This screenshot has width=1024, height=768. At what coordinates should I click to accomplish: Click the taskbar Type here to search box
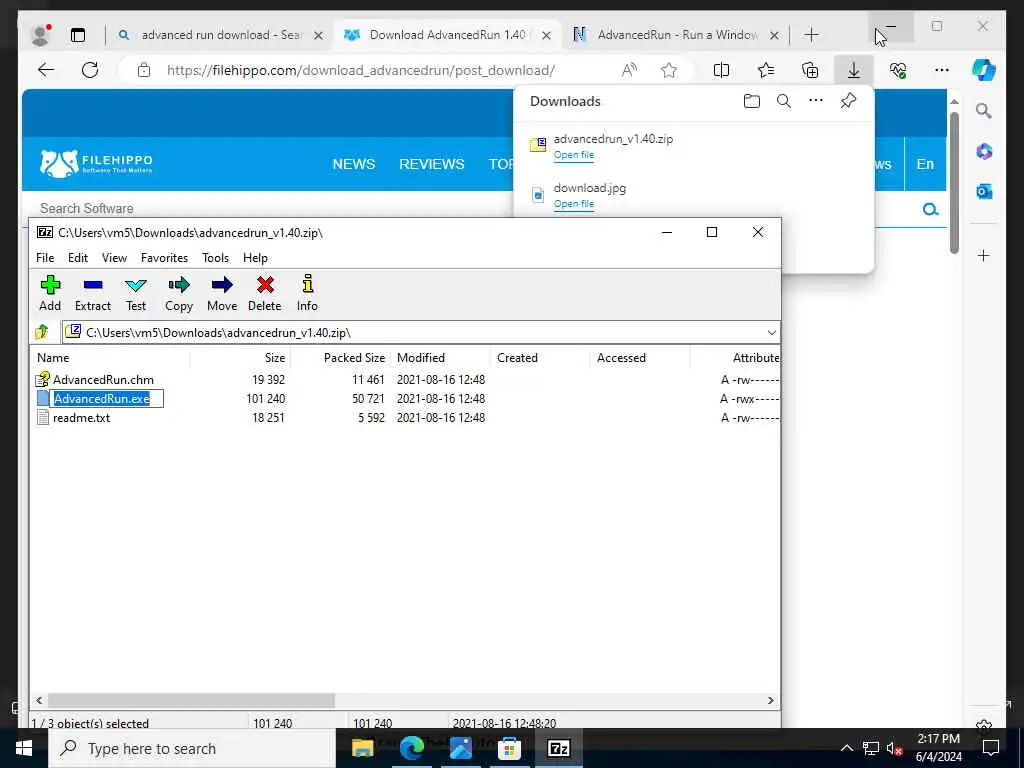coord(192,748)
